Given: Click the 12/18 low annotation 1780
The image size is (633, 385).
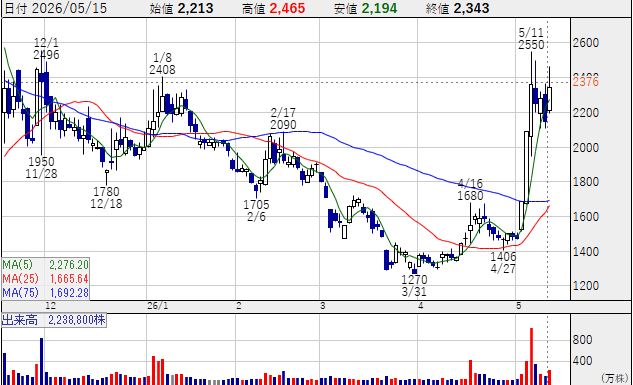Looking at the screenshot, I should 106,191.
